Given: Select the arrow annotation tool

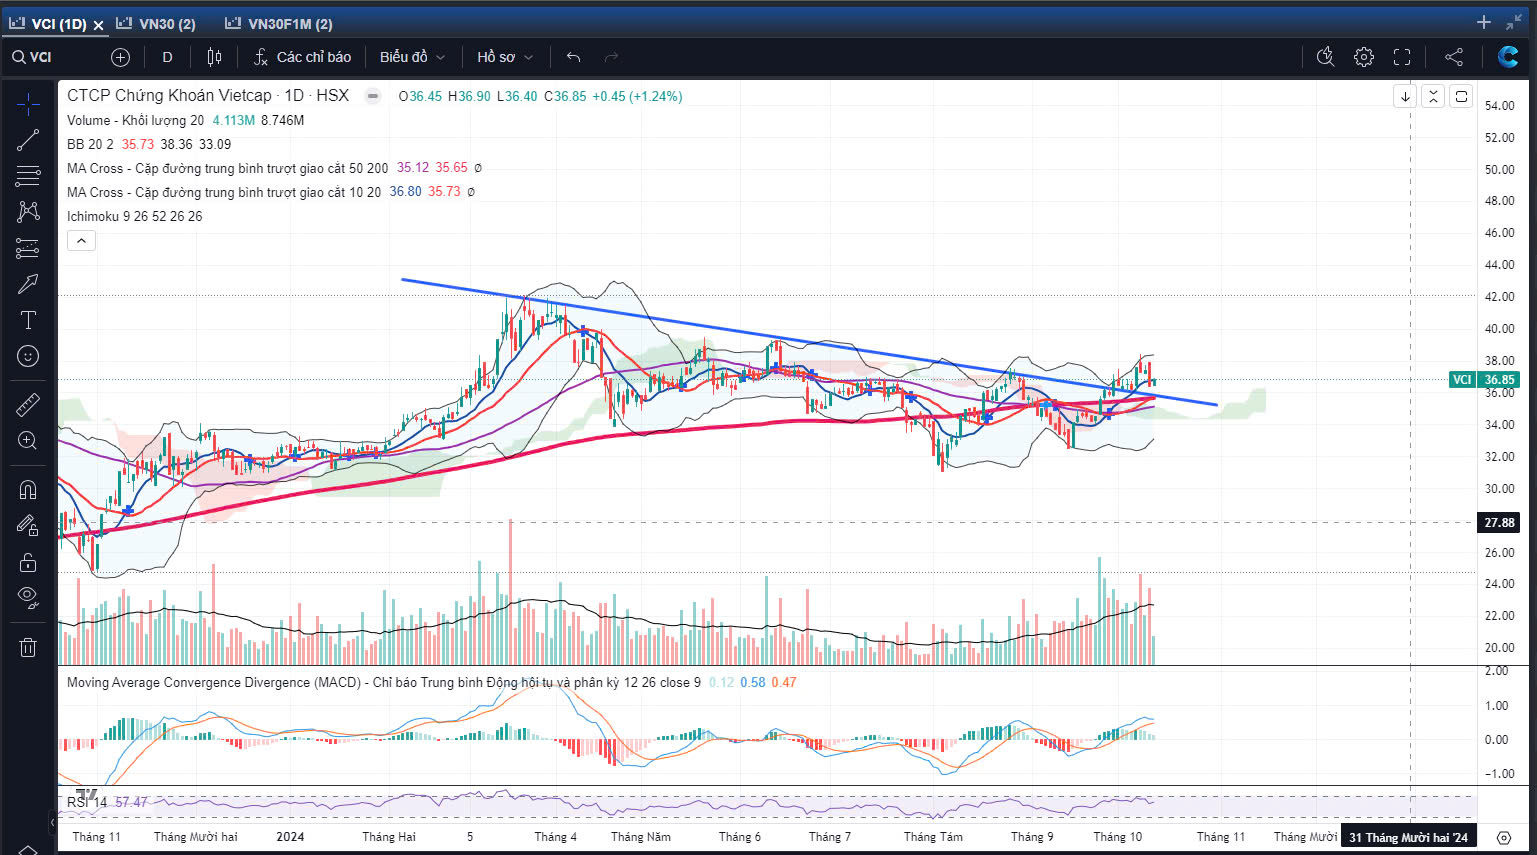Looking at the screenshot, I should pos(28,284).
